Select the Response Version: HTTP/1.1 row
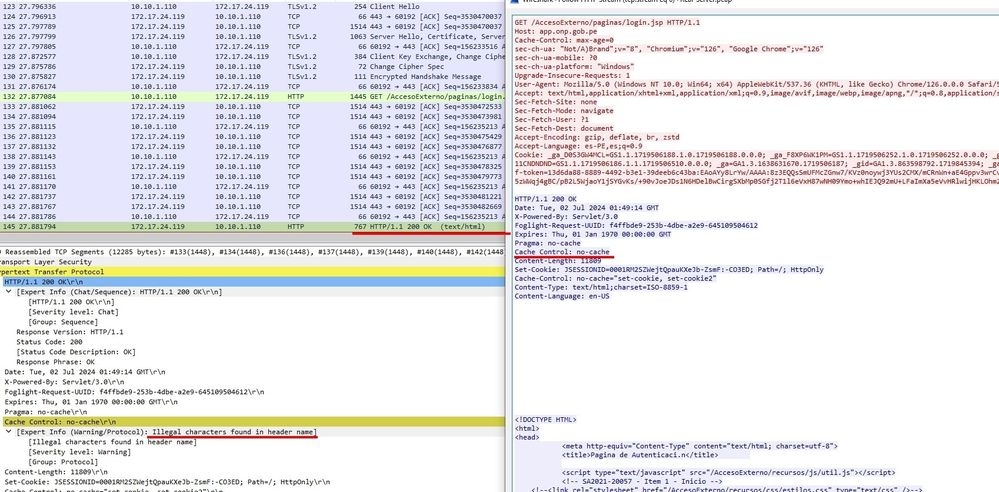This screenshot has width=999, height=492. click(x=69, y=332)
